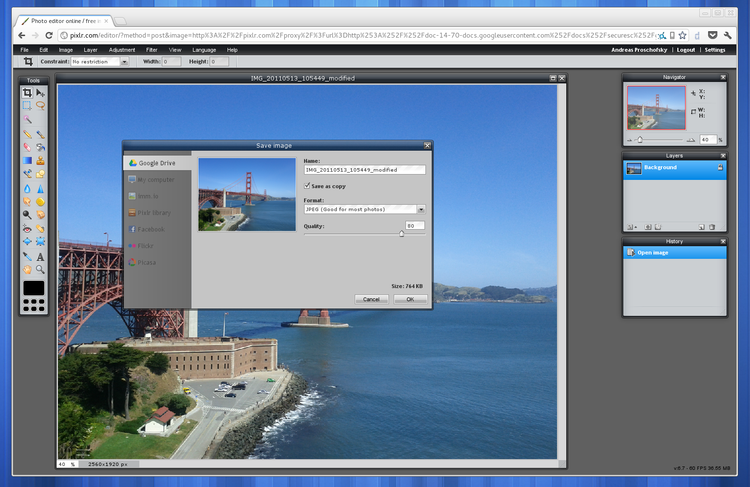Screen dimensions: 750x487
Task: Unlock the Background layer lock icon
Action: (718, 168)
